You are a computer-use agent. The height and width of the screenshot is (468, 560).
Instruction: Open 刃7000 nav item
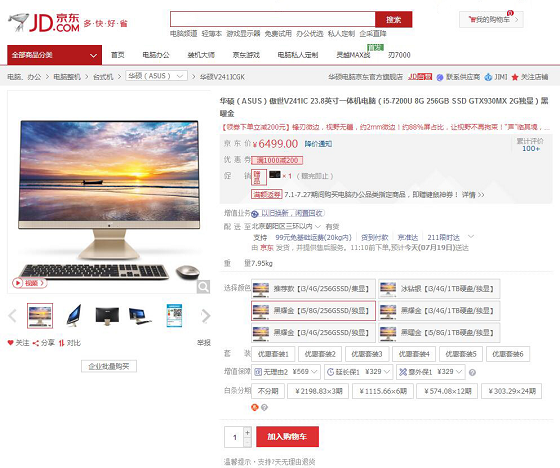(399, 55)
